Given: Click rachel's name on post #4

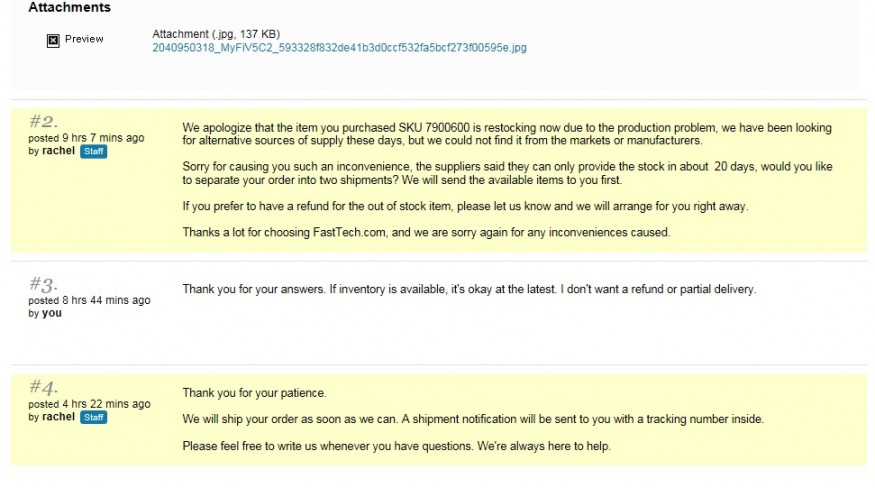Looking at the screenshot, I should pyautogui.click(x=59, y=417).
